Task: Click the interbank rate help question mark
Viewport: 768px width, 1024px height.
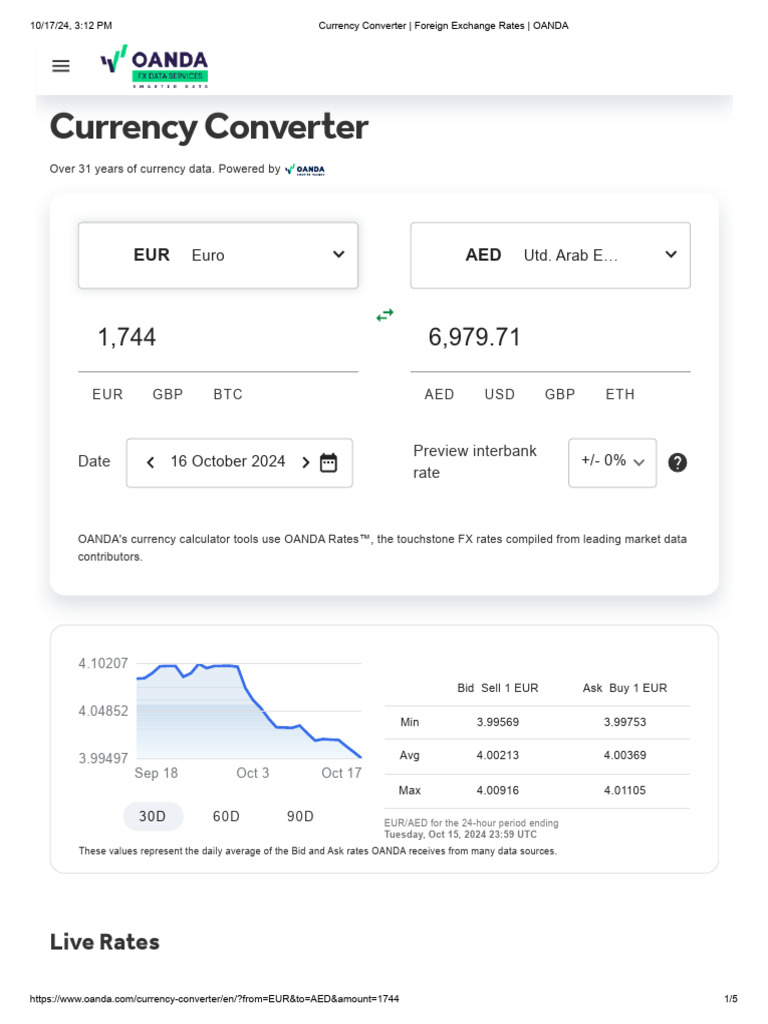Action: 677,462
